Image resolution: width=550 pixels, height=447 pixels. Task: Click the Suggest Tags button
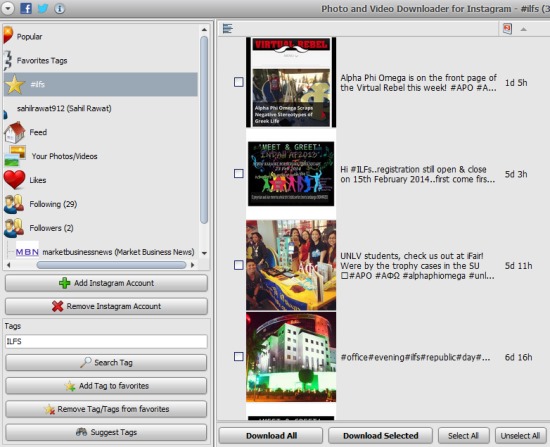[x=106, y=432]
